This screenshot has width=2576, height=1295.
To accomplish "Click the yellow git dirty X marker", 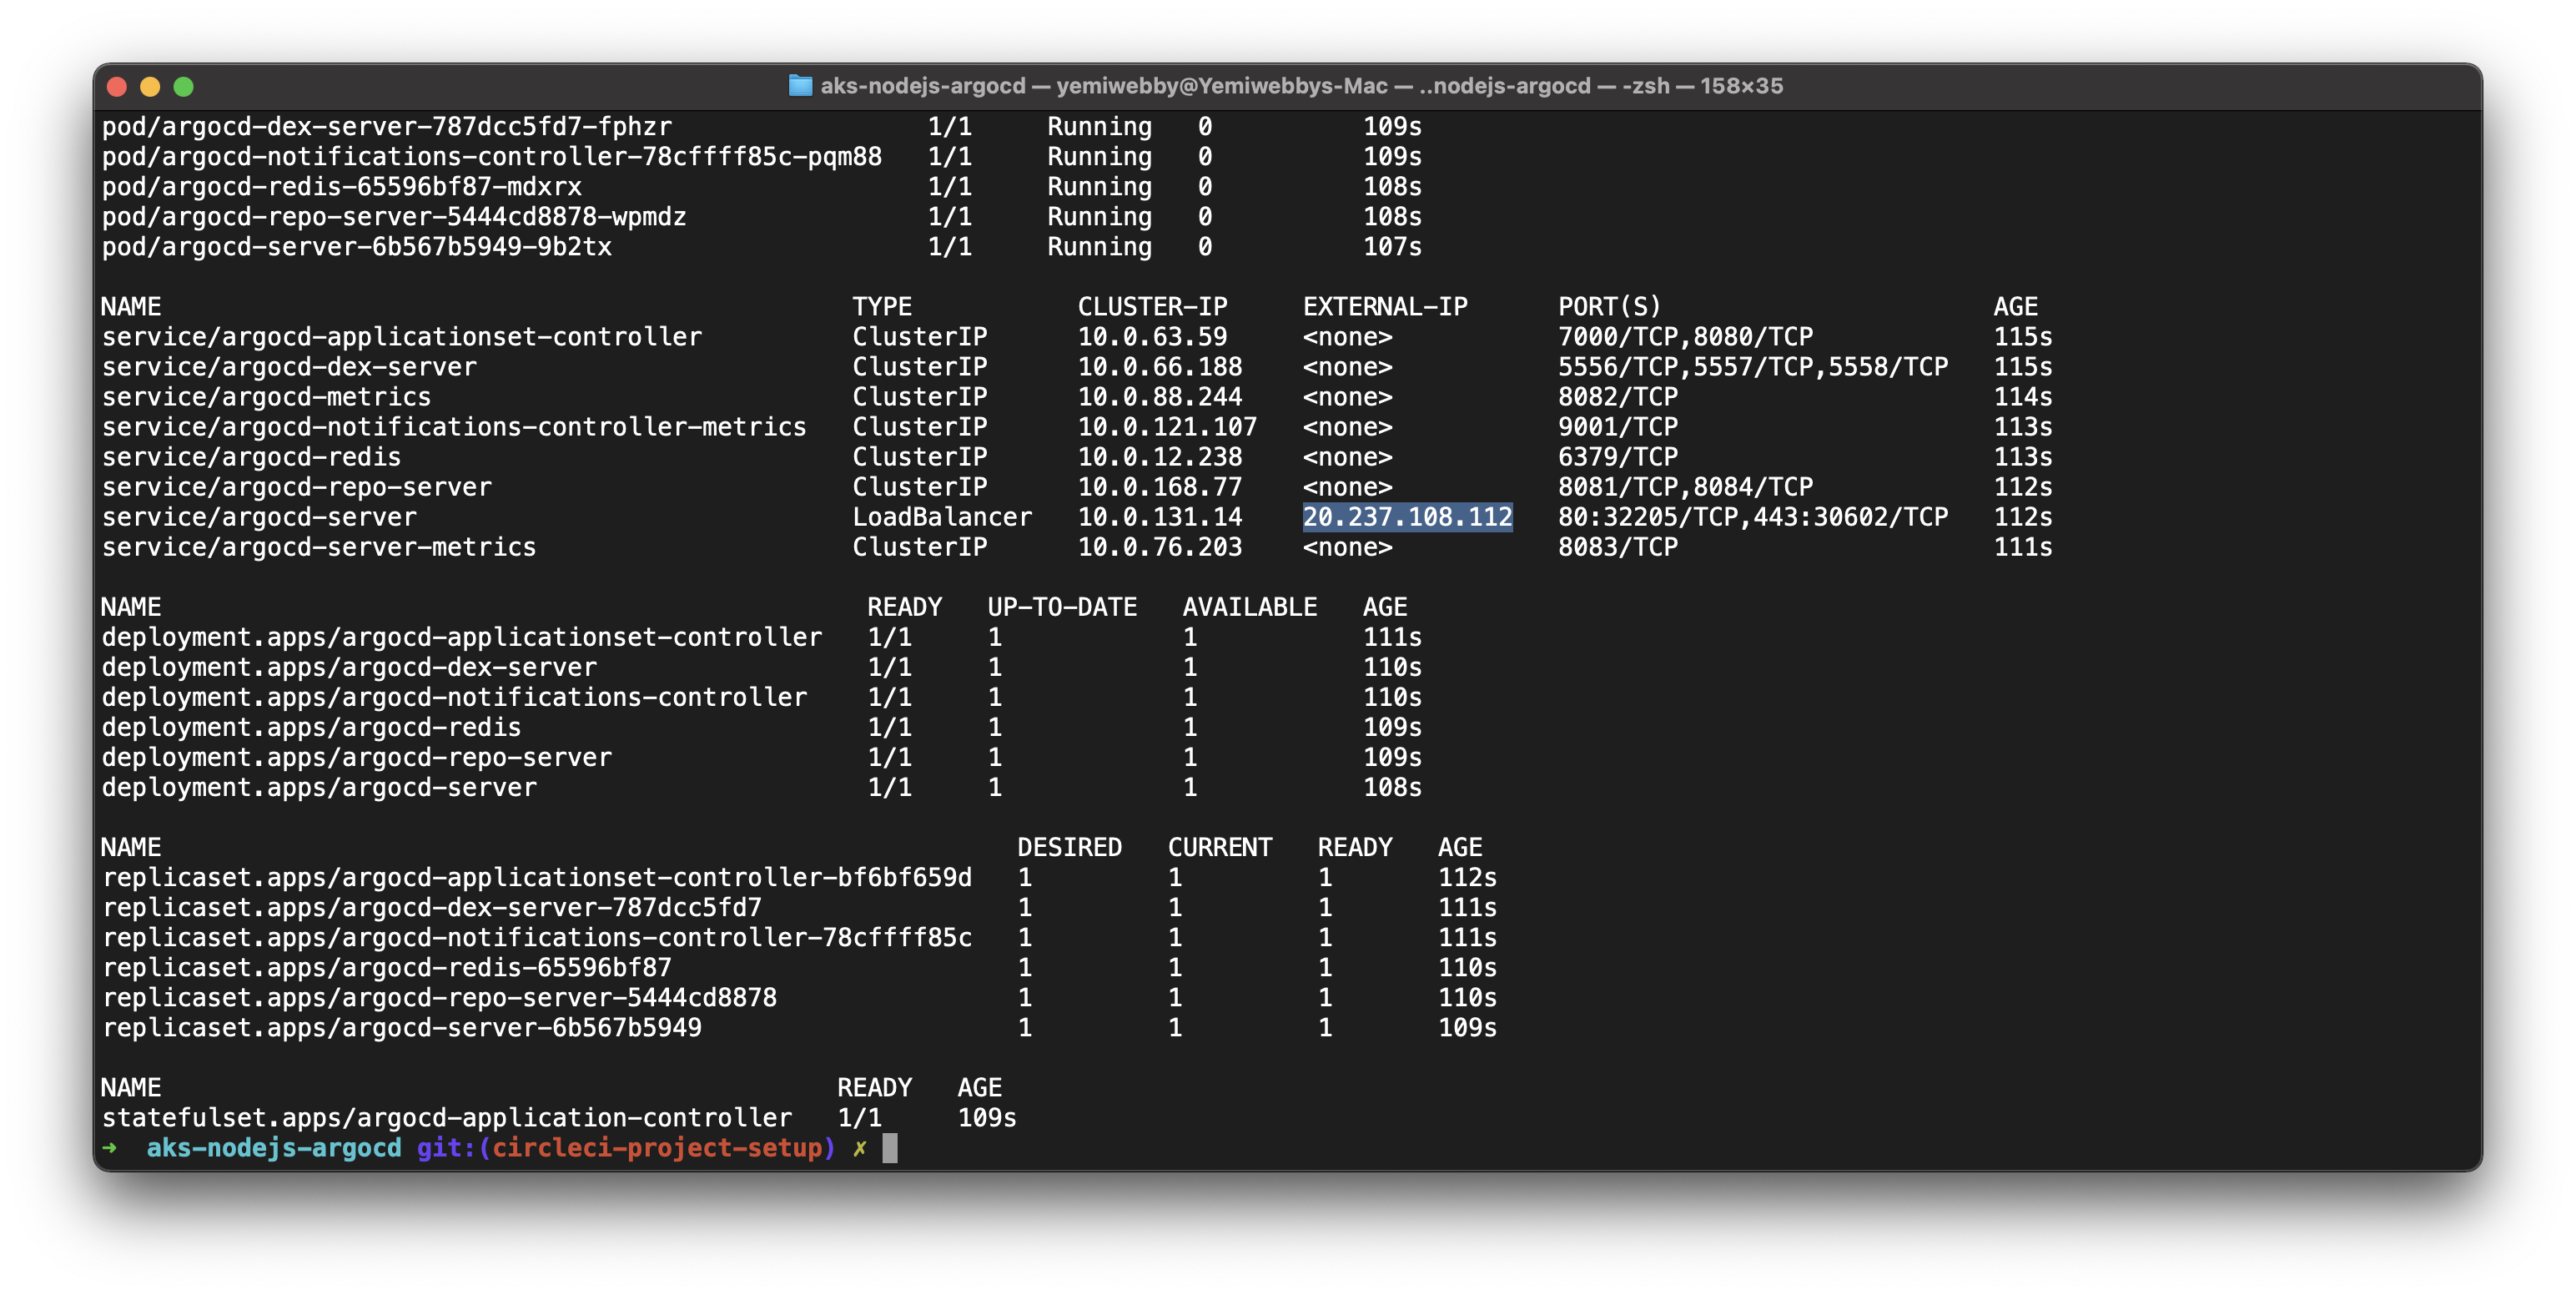I will point(859,1148).
